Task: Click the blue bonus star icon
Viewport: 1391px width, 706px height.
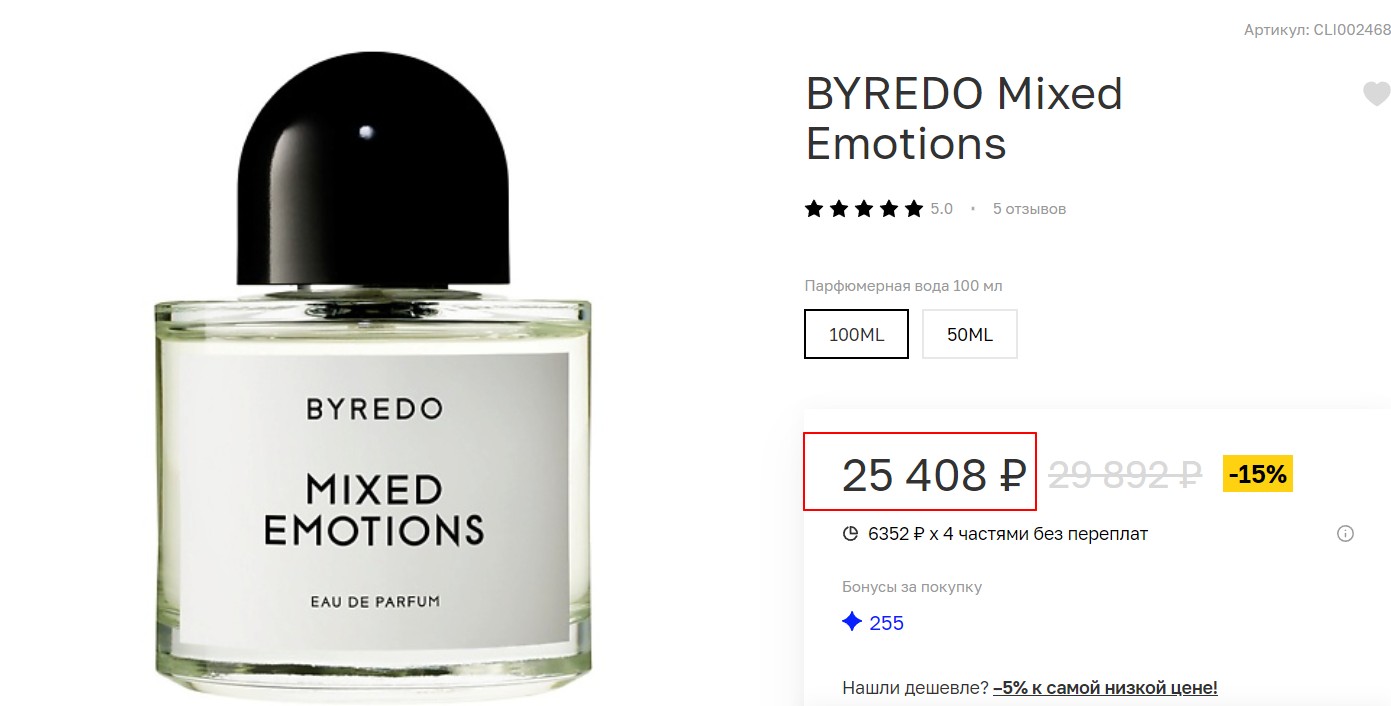Action: click(x=852, y=622)
